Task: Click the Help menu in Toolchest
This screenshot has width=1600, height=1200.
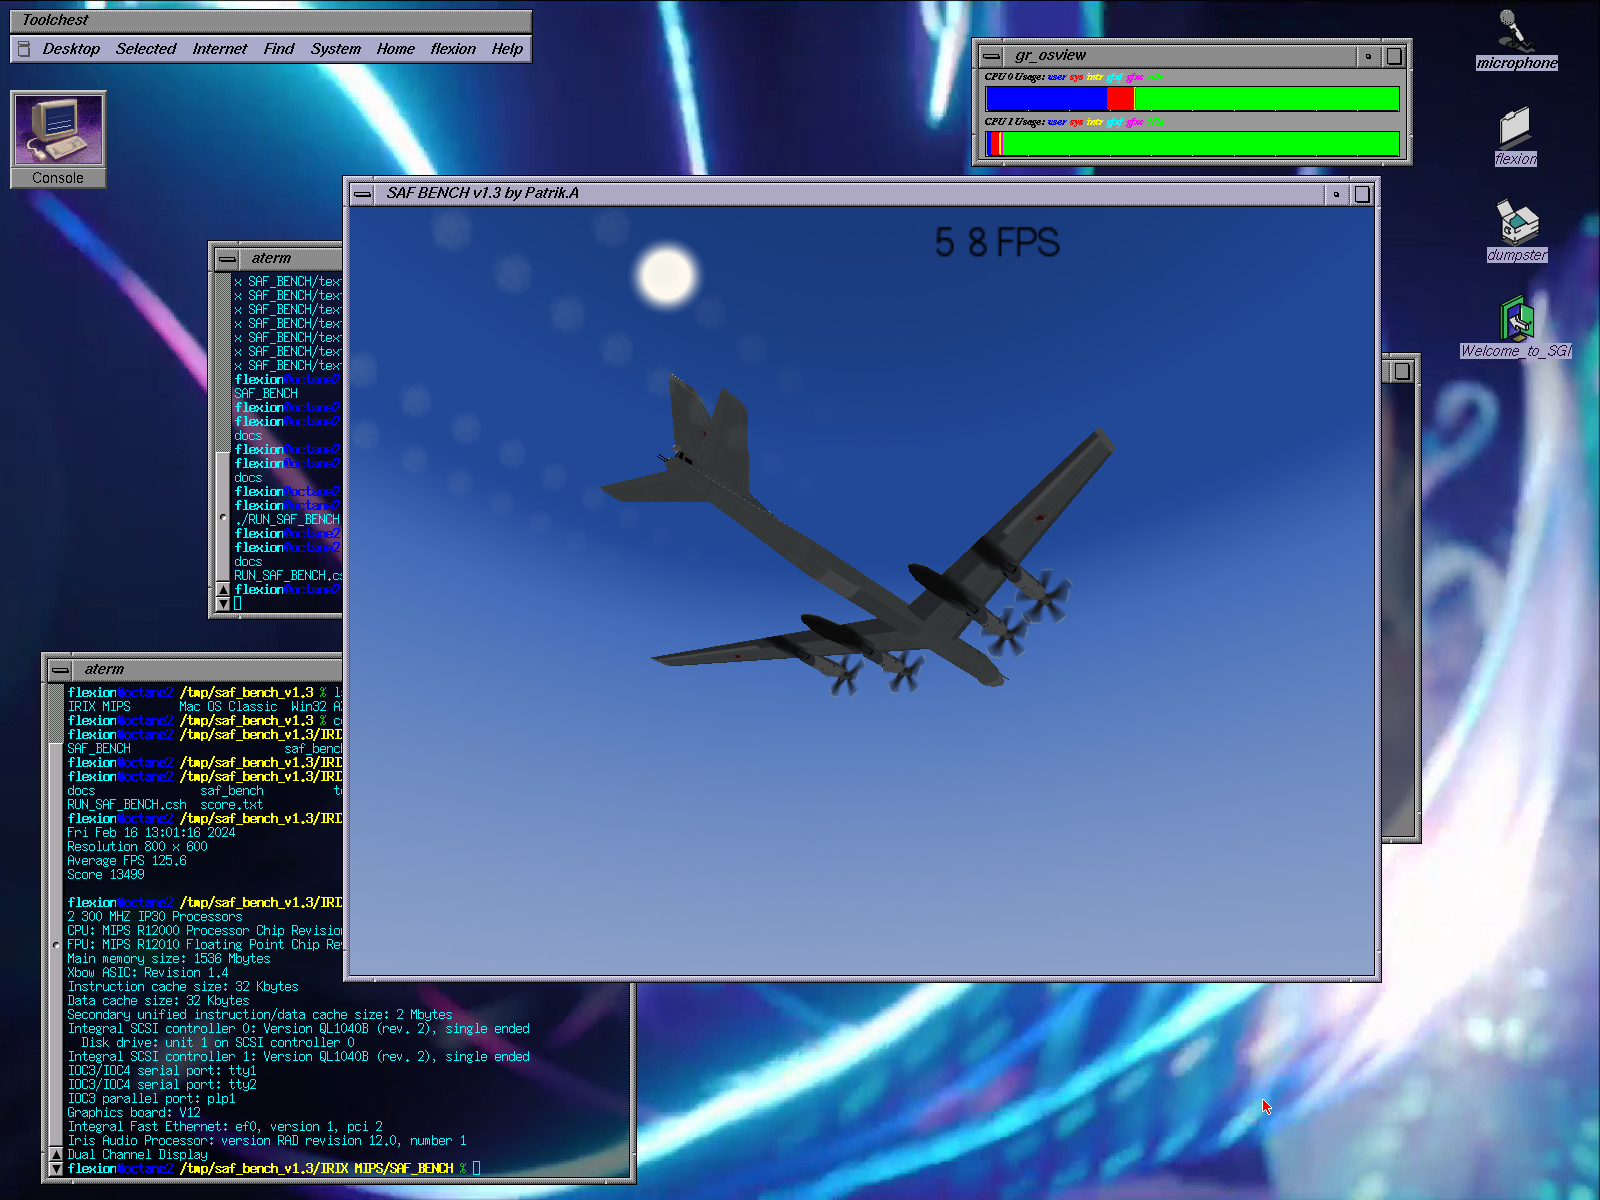Action: coord(507,49)
